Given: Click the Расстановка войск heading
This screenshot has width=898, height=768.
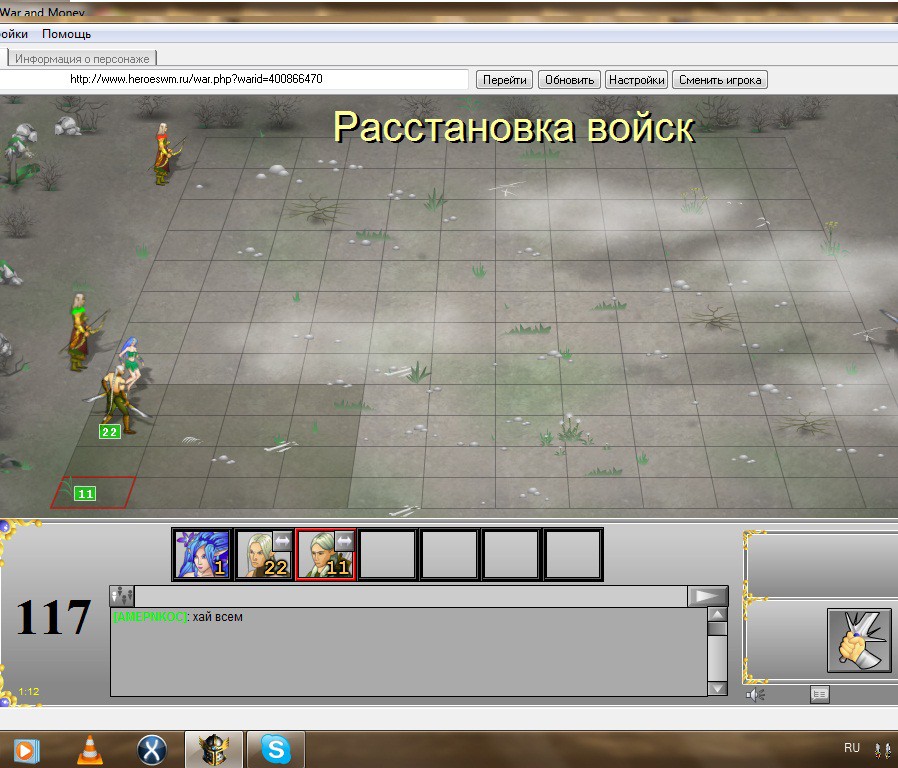Looking at the screenshot, I should click(514, 127).
